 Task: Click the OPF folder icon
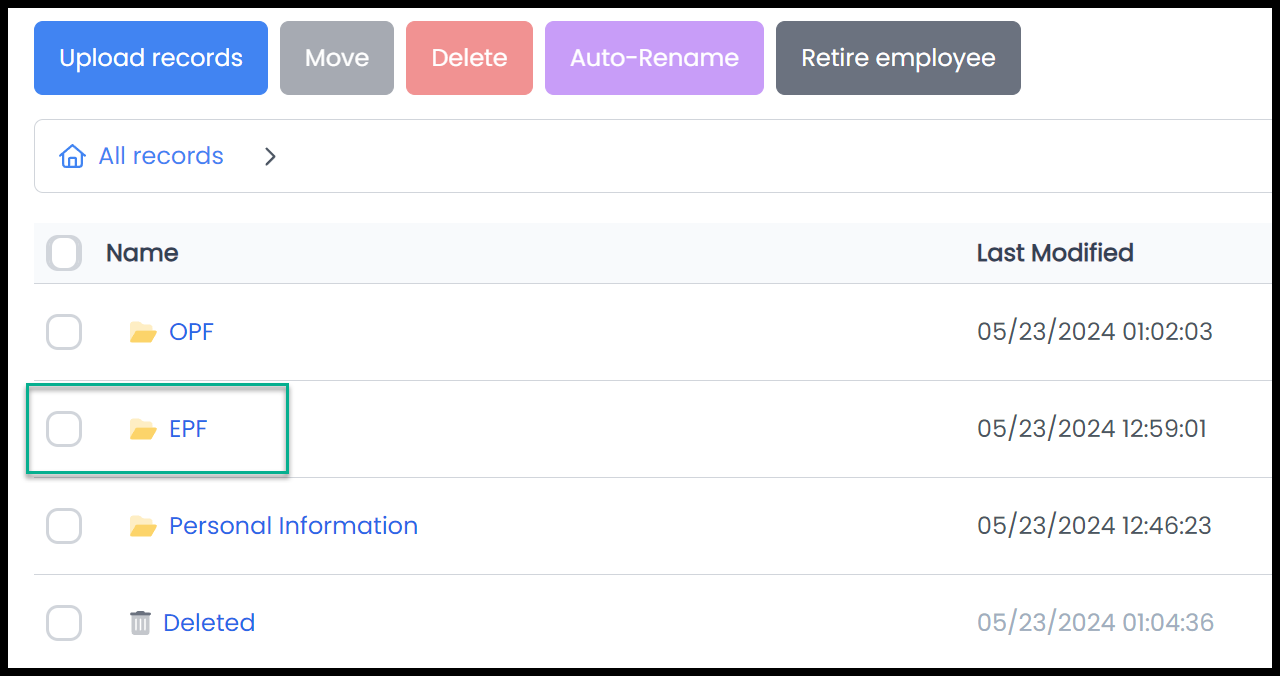point(143,332)
